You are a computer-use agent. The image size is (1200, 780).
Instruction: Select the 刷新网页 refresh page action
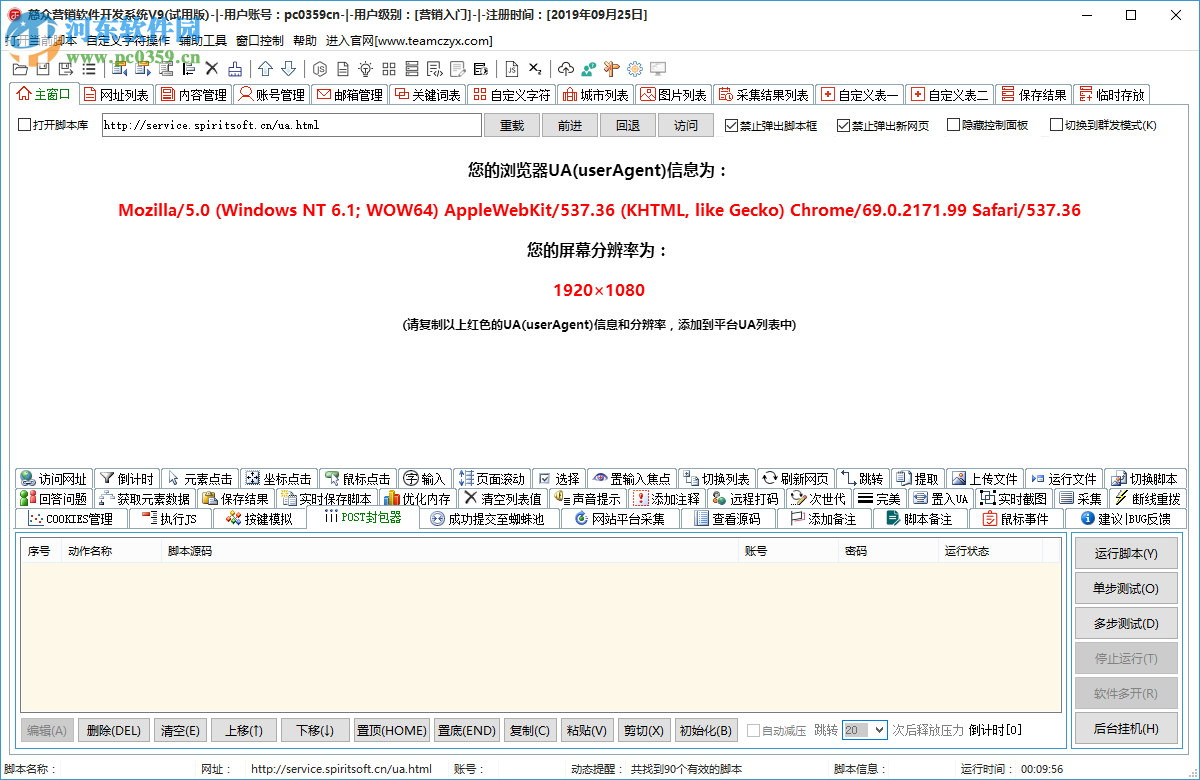pyautogui.click(x=796, y=478)
